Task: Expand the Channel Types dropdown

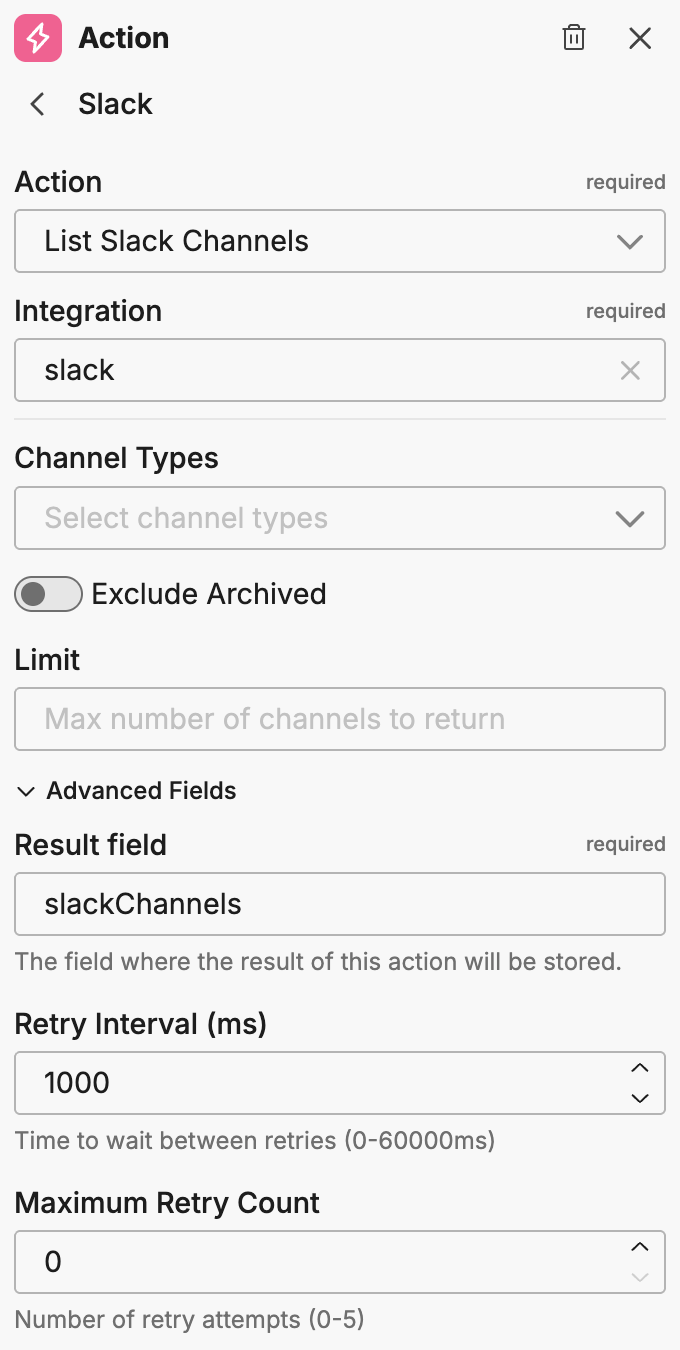Action: coord(340,518)
